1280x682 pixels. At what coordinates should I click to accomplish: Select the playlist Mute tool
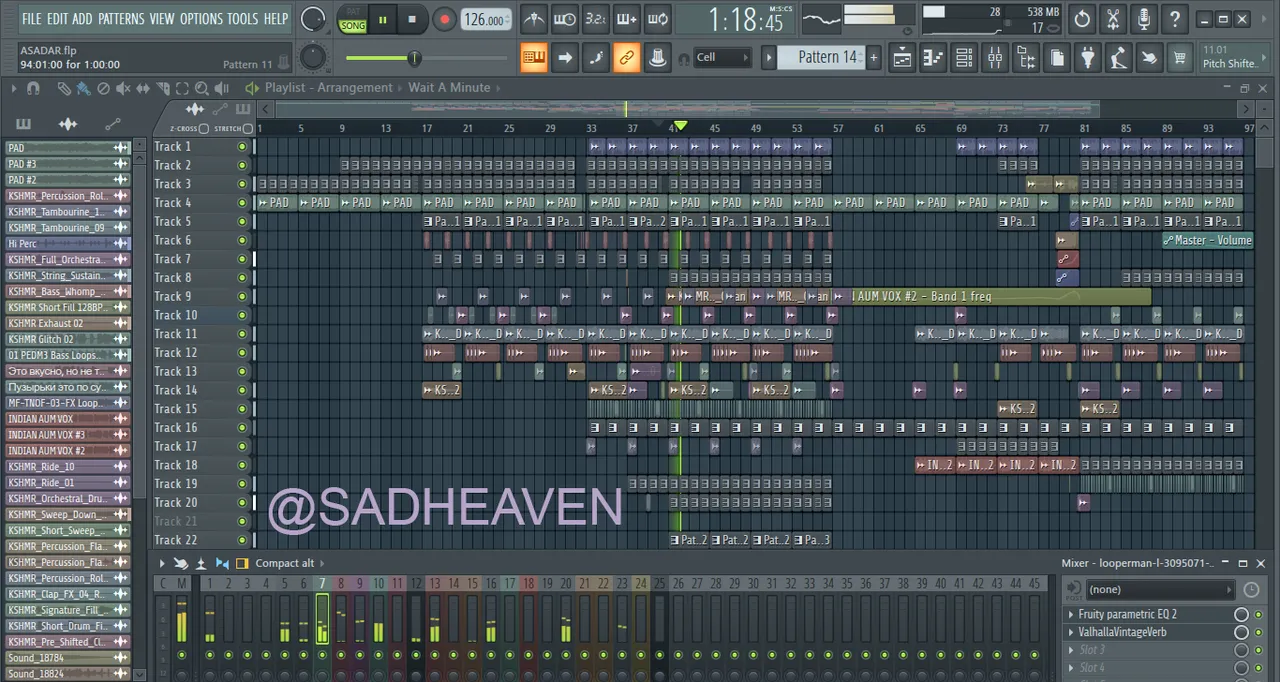click(123, 88)
